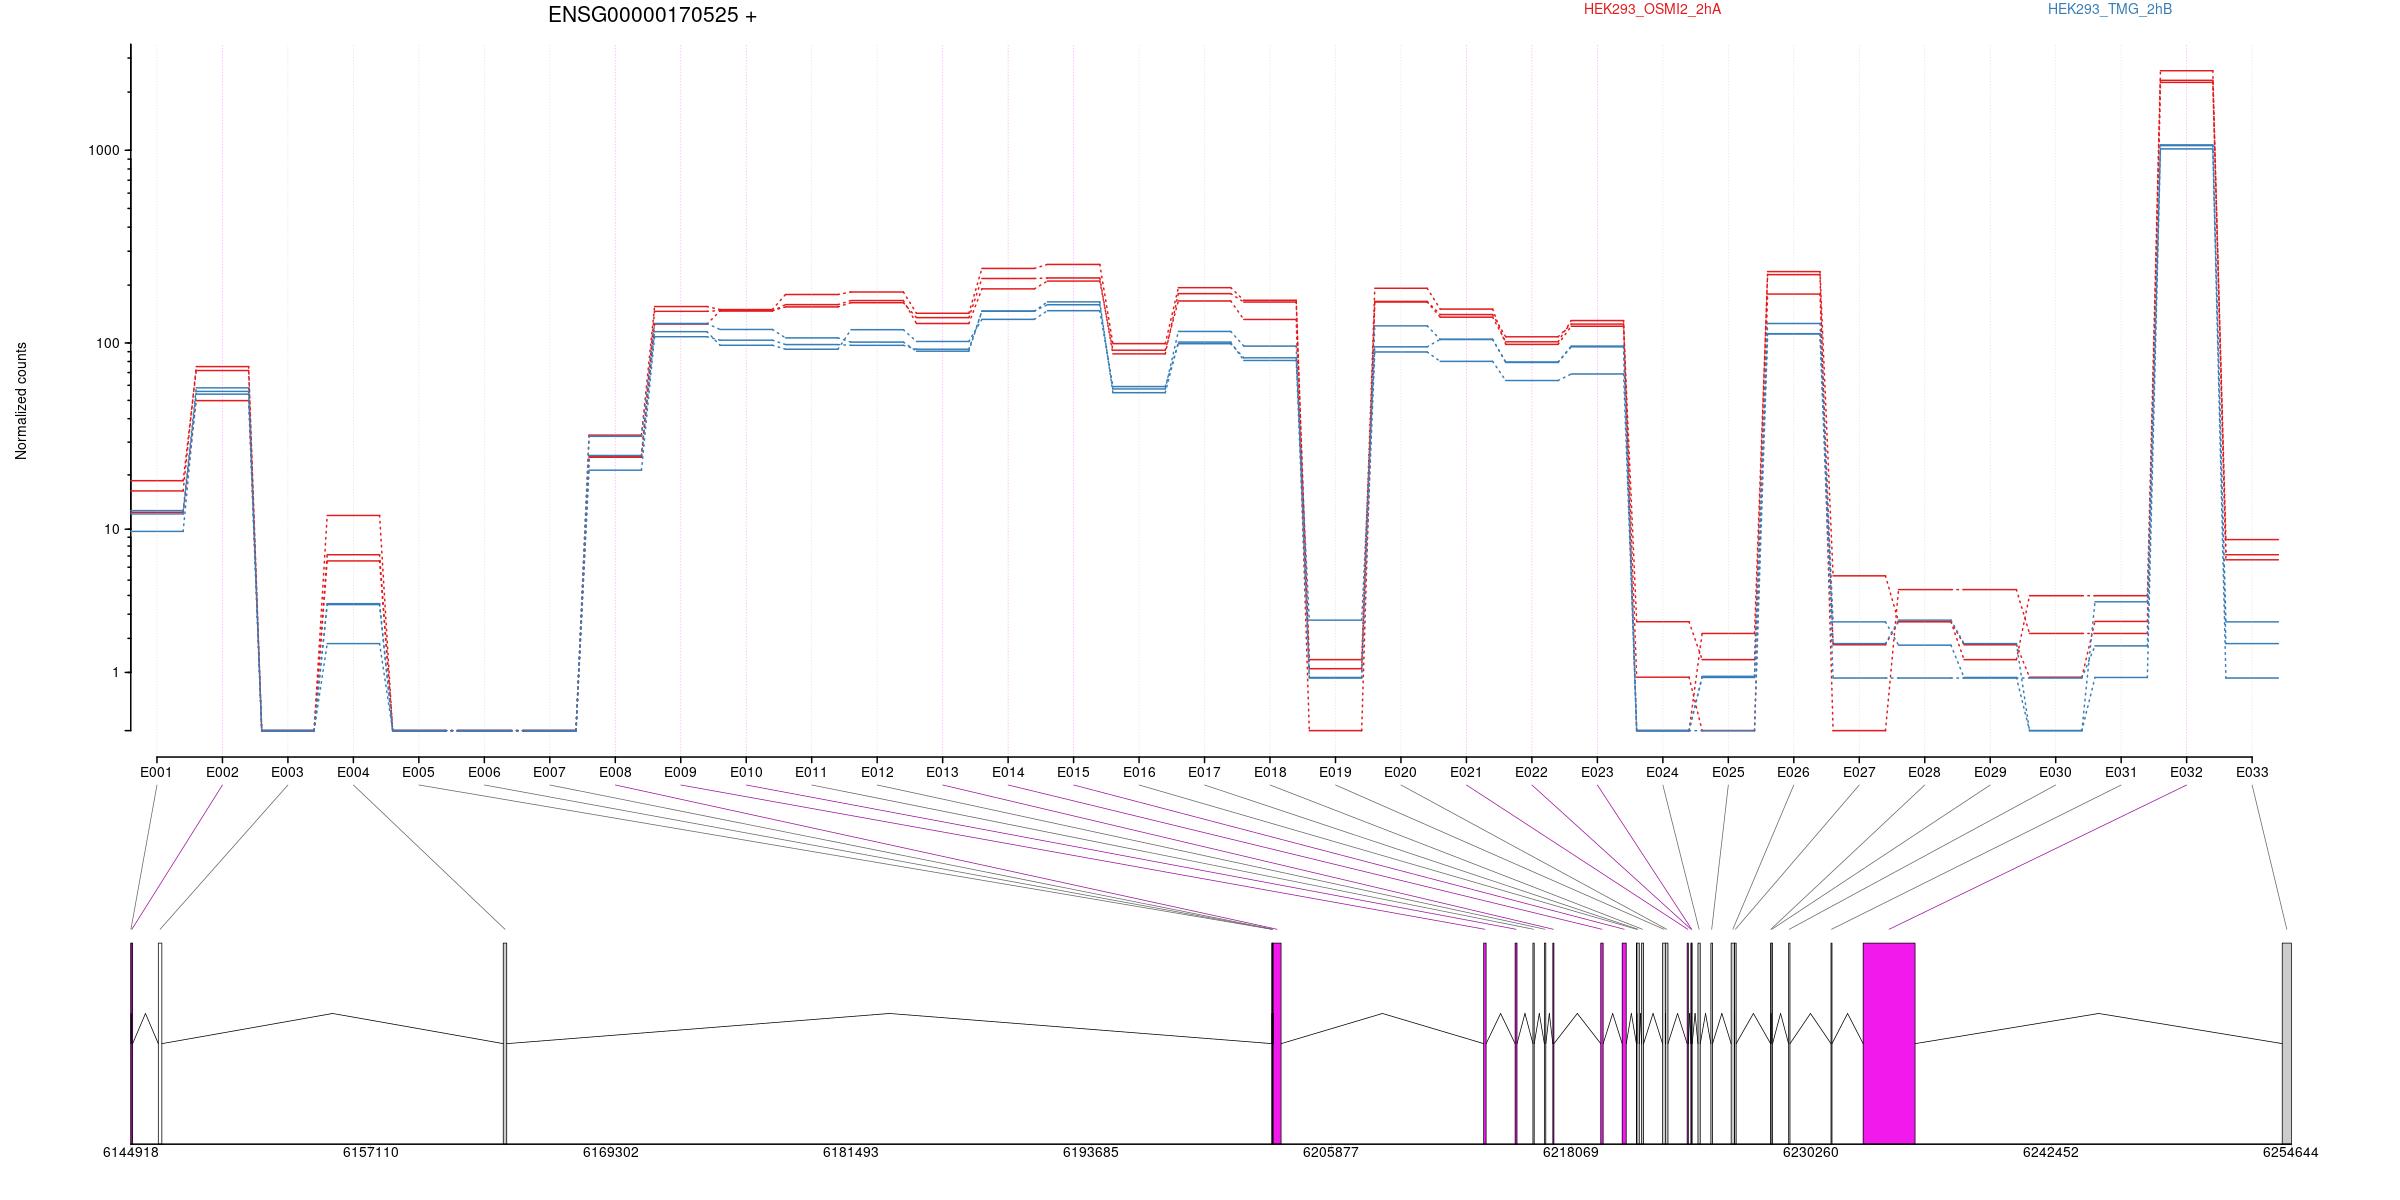Click the exon label E009
The image size is (2400, 1200).
click(680, 772)
